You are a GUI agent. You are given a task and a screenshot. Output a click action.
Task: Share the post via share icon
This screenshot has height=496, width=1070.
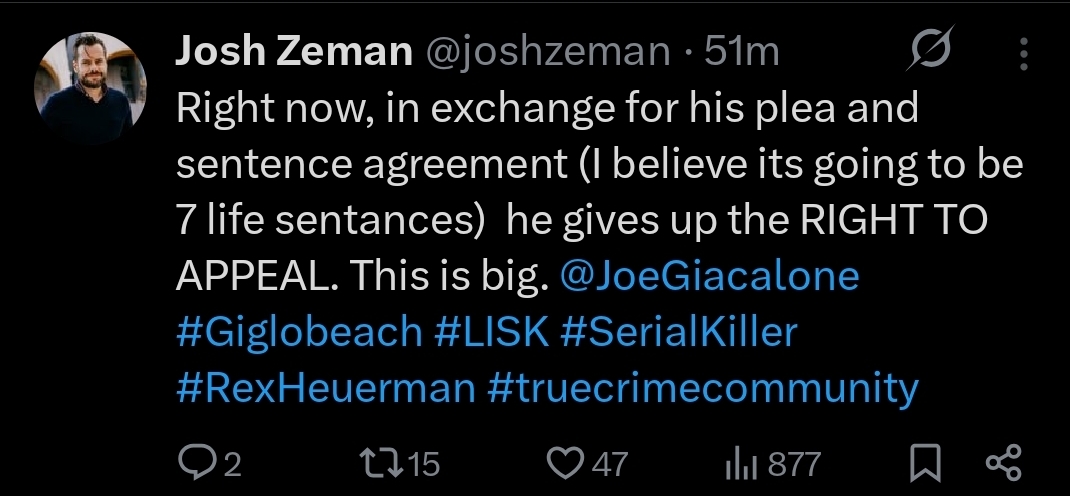point(1003,463)
